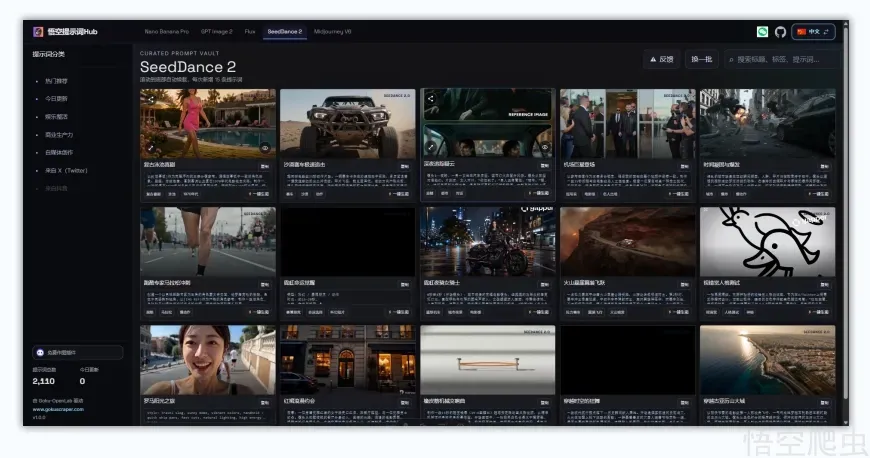Click share icon on pink dress pool card
This screenshot has height=458, width=870.
tap(151, 99)
